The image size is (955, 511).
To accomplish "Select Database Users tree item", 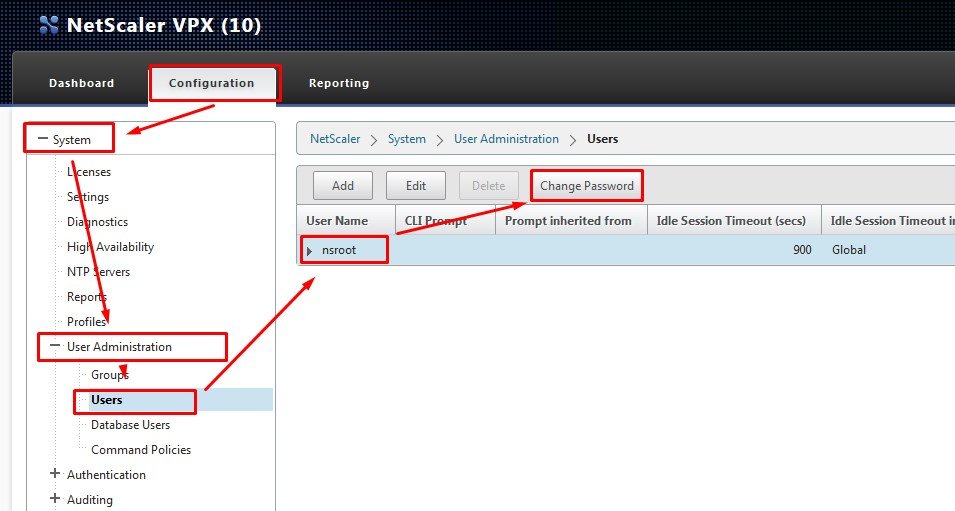I will click(130, 425).
